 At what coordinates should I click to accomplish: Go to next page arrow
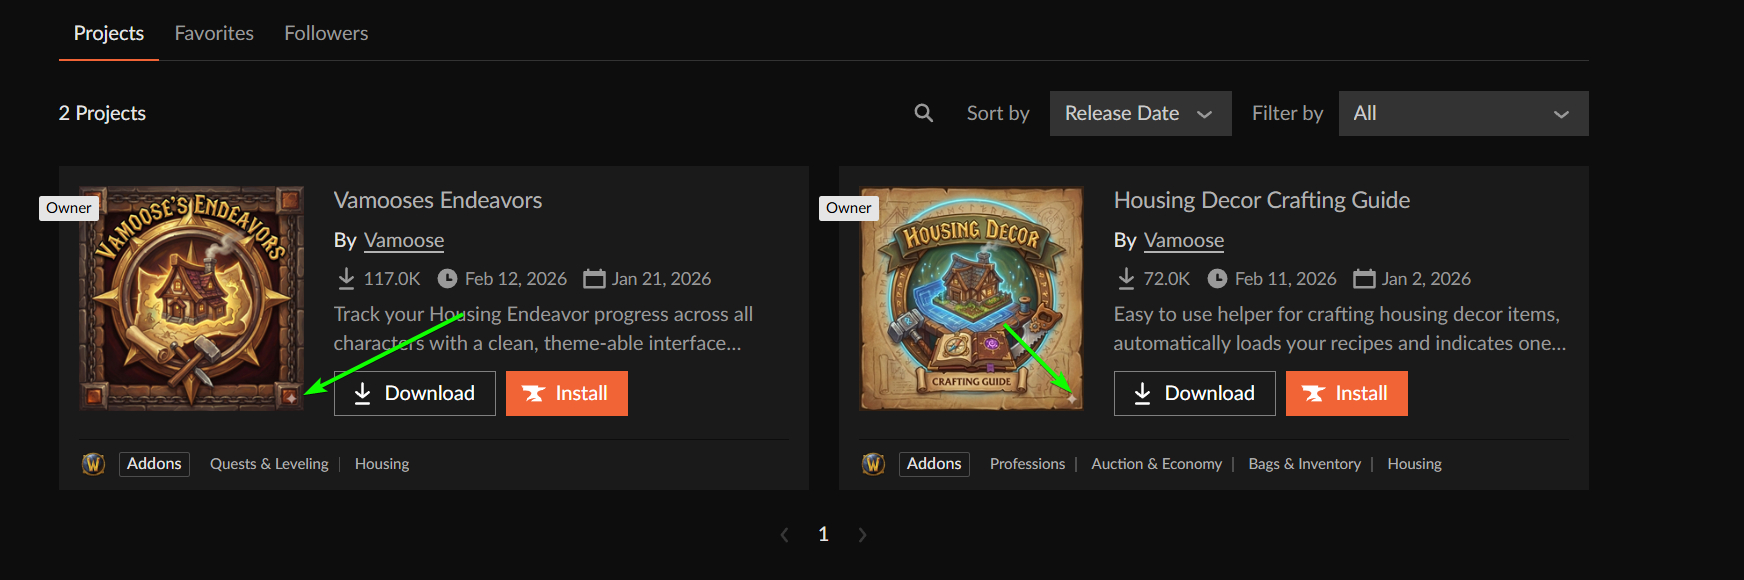point(862,535)
